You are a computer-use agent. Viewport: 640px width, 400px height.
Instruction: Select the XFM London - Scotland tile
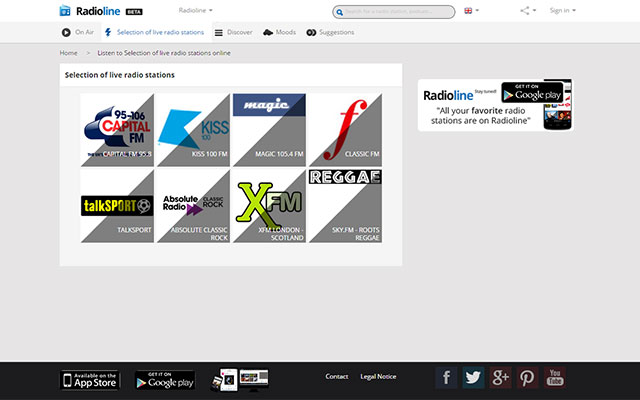[x=269, y=206]
